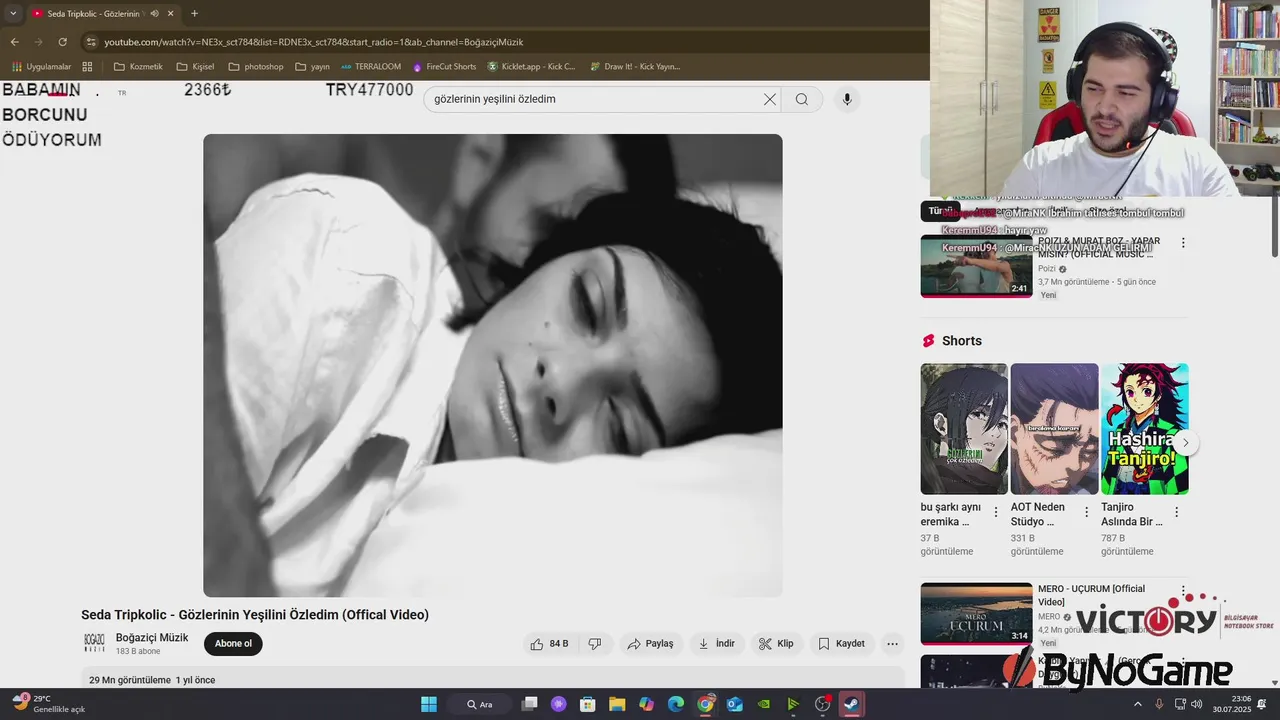Mute the tab via speaker icon
Image resolution: width=1280 pixels, height=720 pixels.
tap(154, 14)
